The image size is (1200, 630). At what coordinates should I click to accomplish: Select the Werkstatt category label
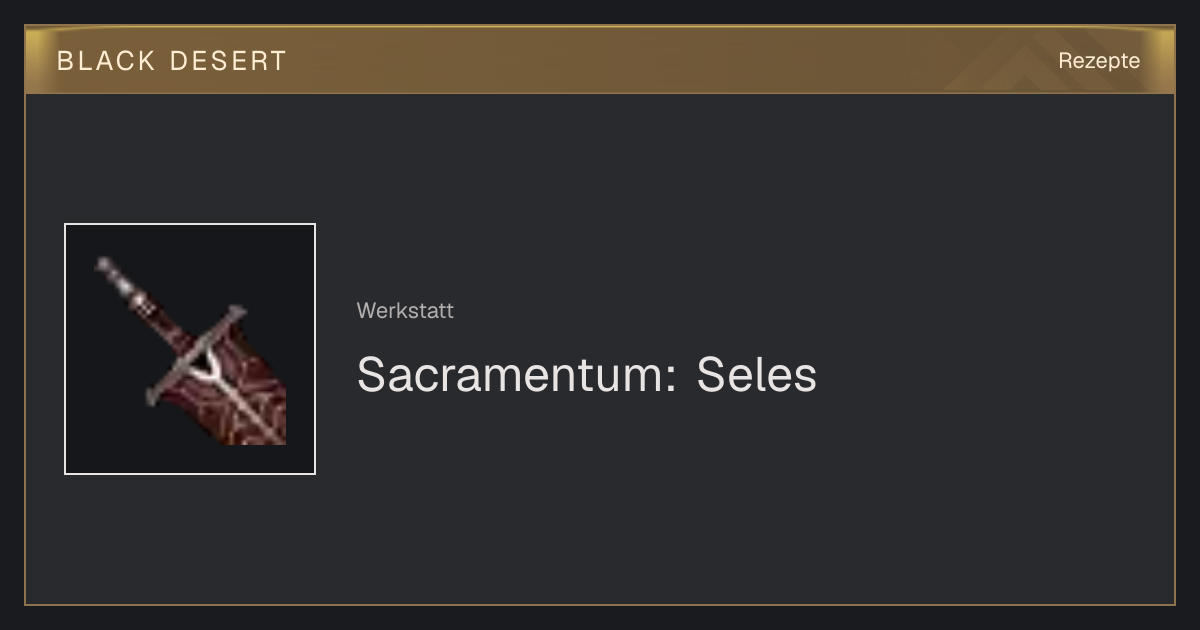pyautogui.click(x=405, y=311)
